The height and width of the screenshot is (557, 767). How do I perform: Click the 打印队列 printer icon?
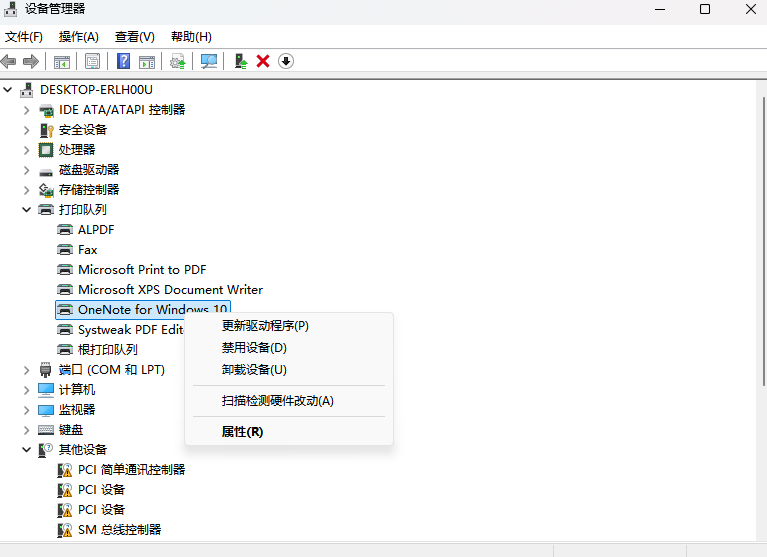click(x=46, y=210)
